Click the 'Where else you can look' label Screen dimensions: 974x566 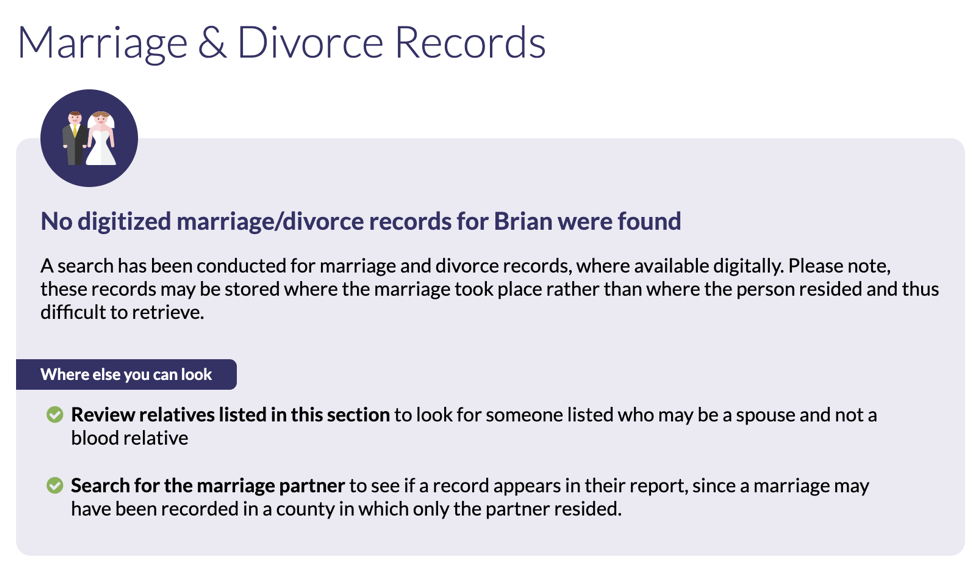click(126, 375)
